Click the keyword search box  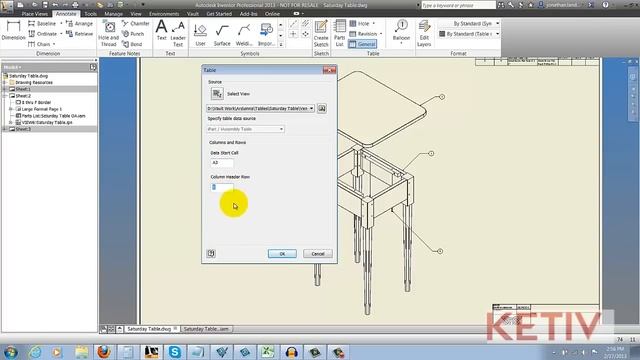point(458,5)
